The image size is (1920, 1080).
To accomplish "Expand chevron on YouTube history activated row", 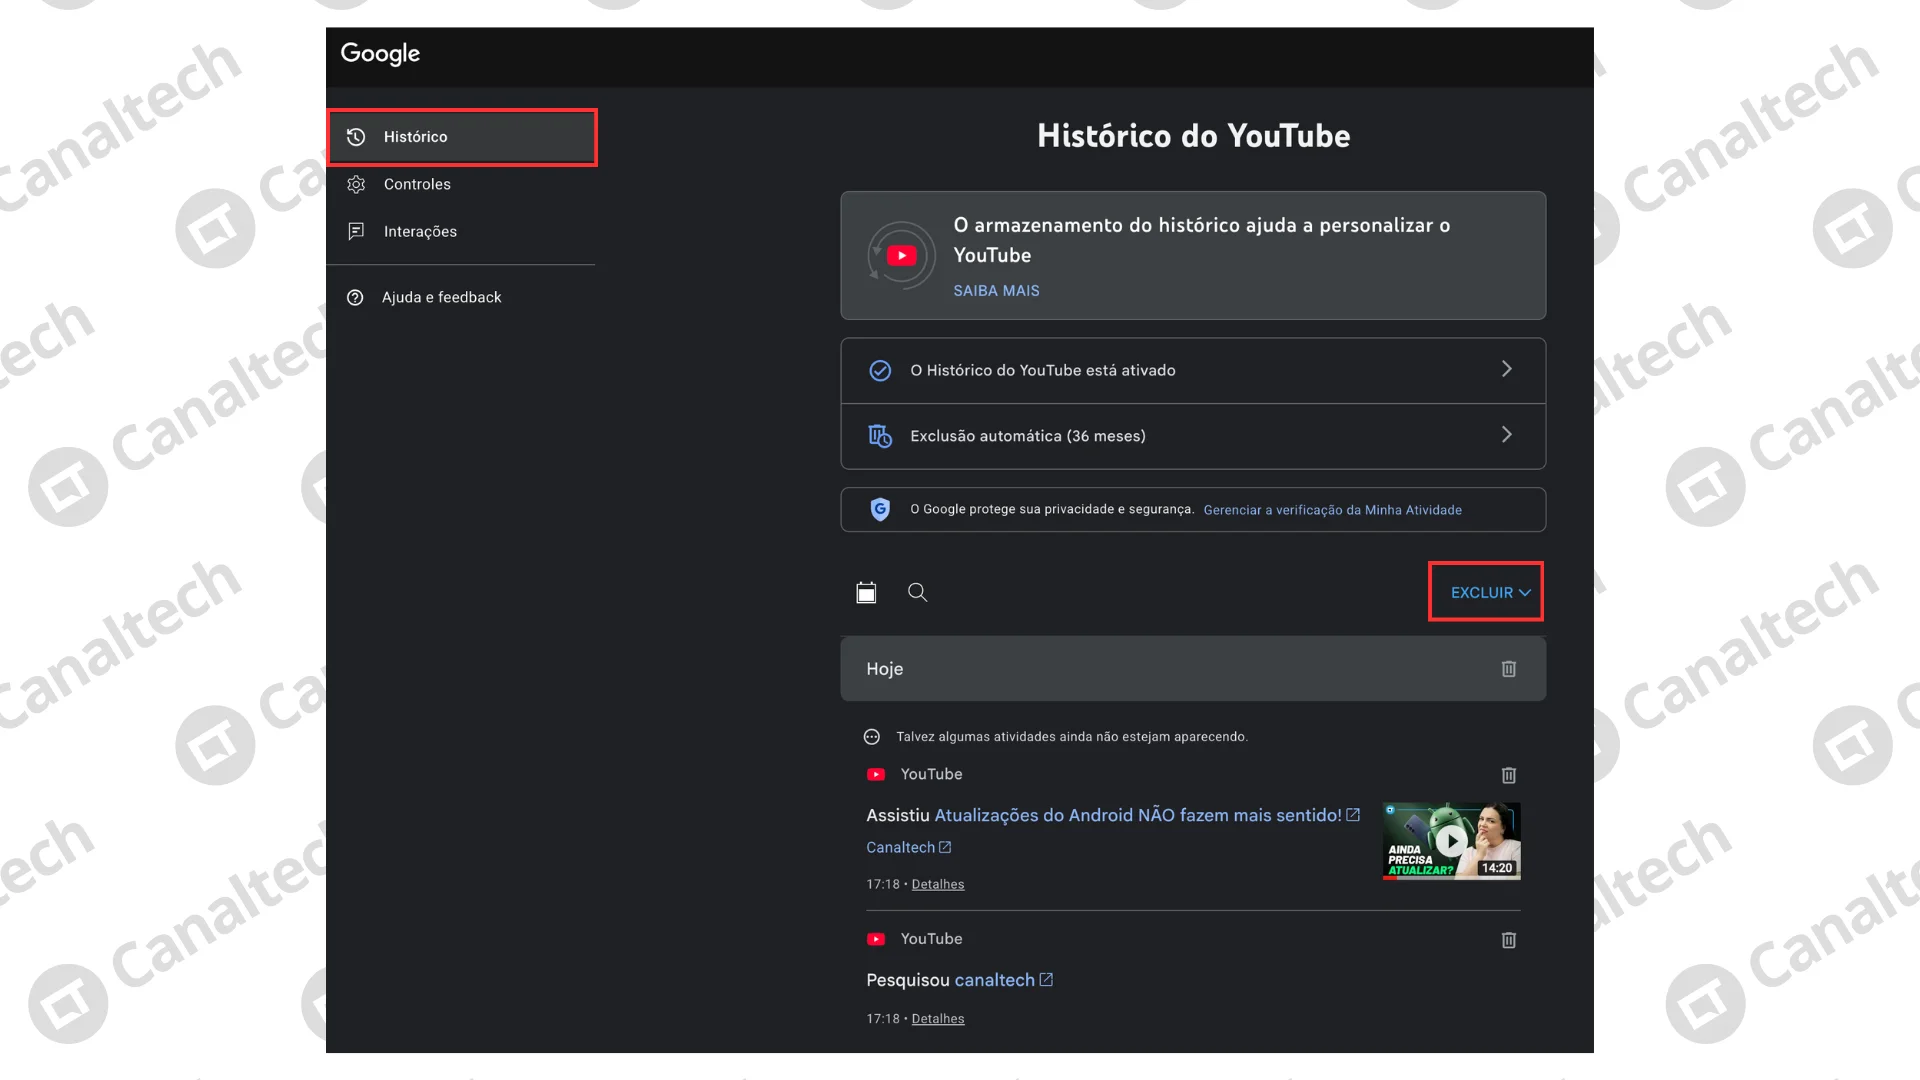I will click(1506, 369).
